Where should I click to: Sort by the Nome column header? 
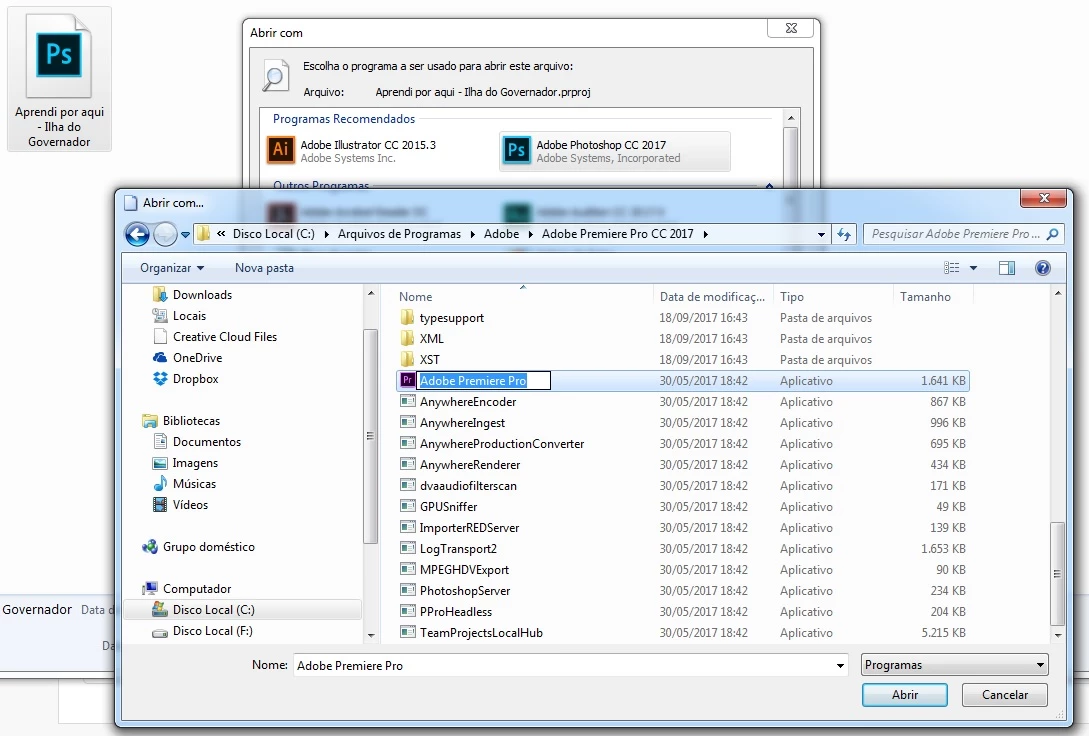pos(524,296)
